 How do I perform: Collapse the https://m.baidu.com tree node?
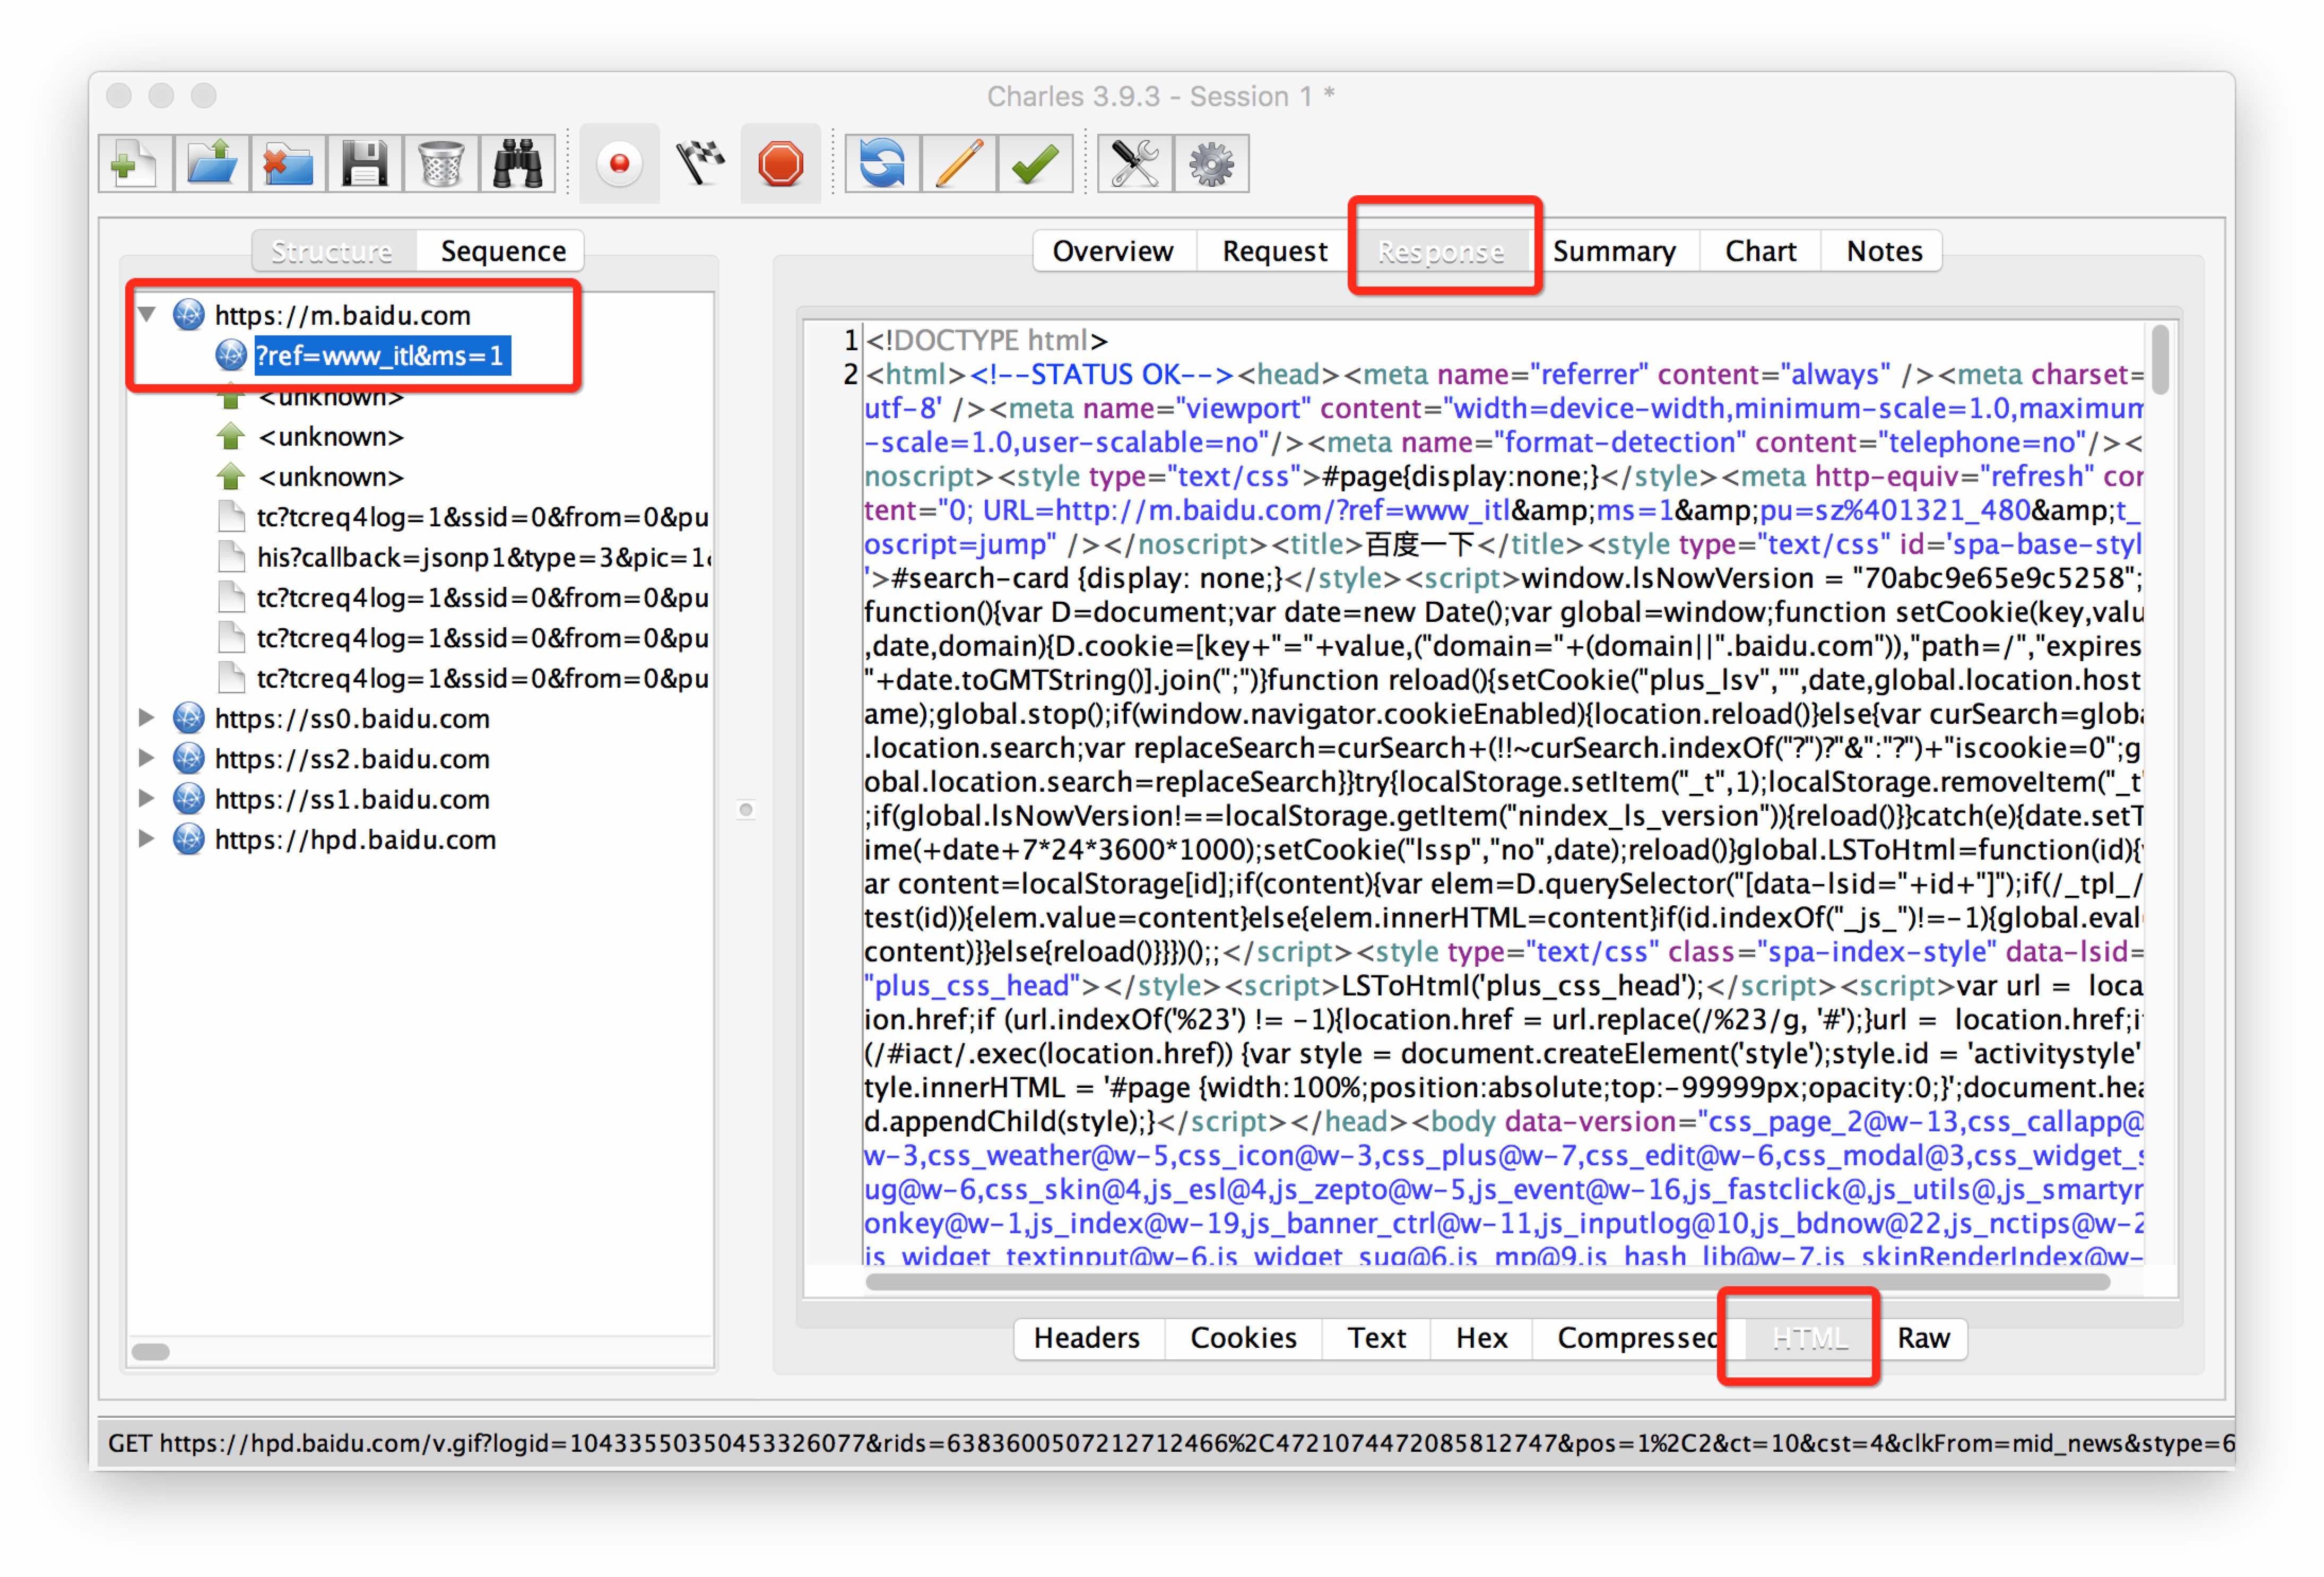click(147, 315)
